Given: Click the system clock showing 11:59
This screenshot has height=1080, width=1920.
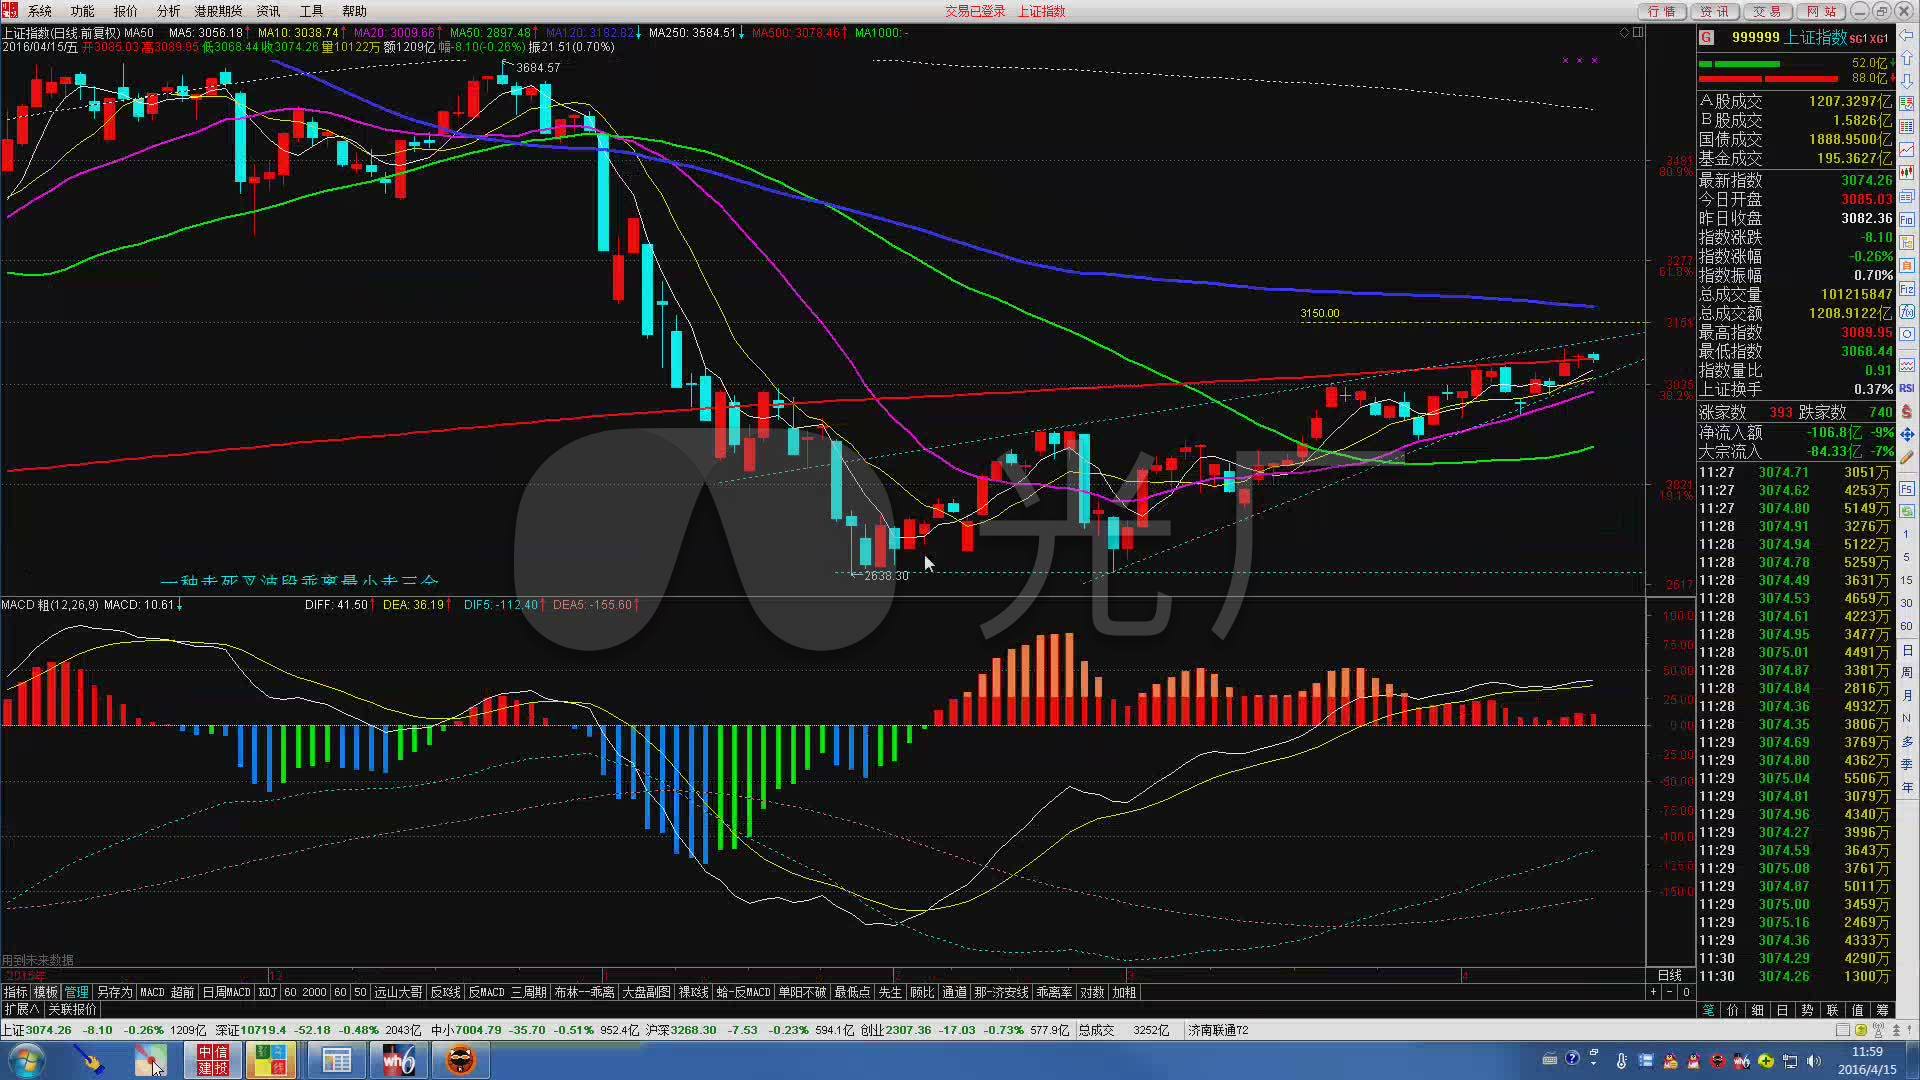Looking at the screenshot, I should pos(1867,1051).
